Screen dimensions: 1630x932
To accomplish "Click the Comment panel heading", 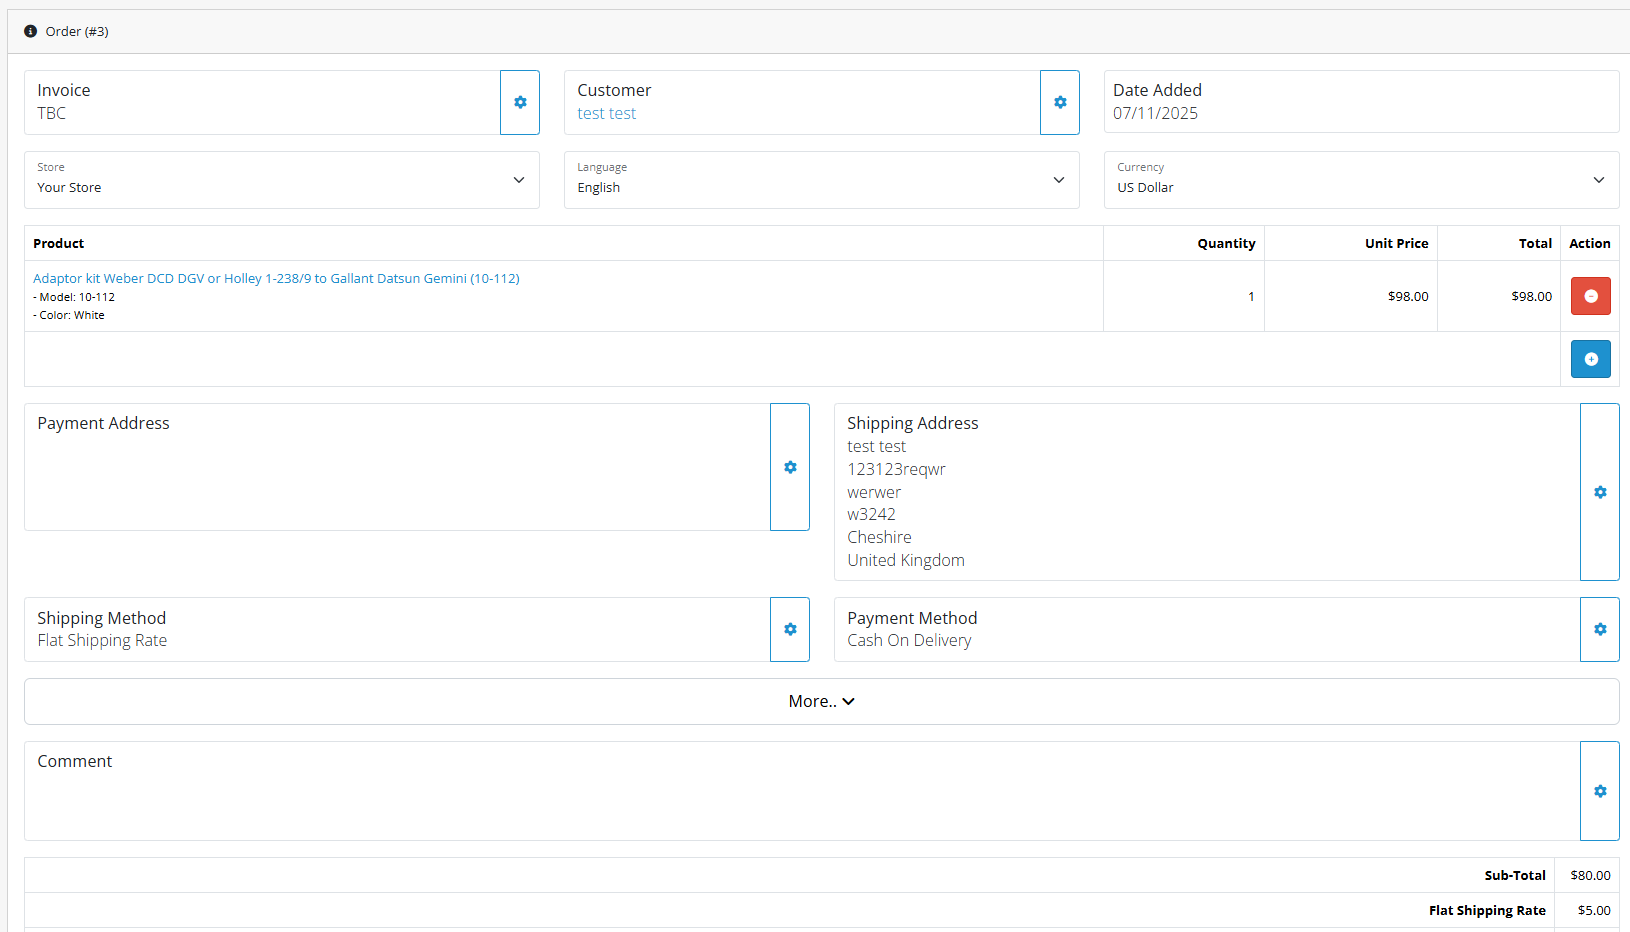I will click(x=75, y=761).
